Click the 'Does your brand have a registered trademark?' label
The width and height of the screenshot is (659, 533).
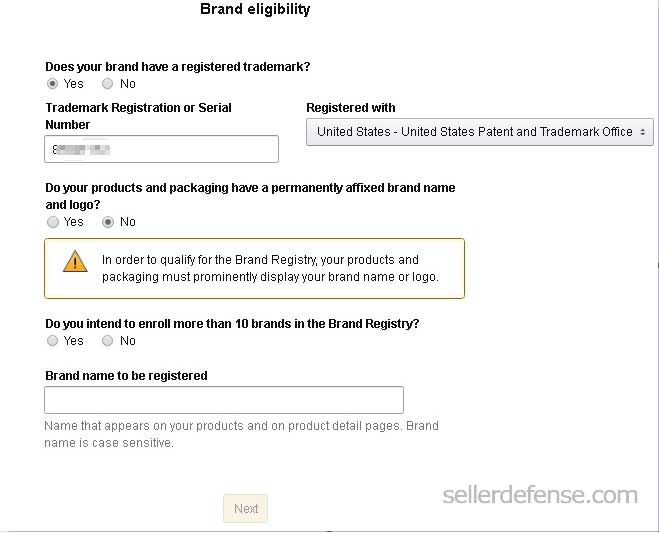pos(178,67)
